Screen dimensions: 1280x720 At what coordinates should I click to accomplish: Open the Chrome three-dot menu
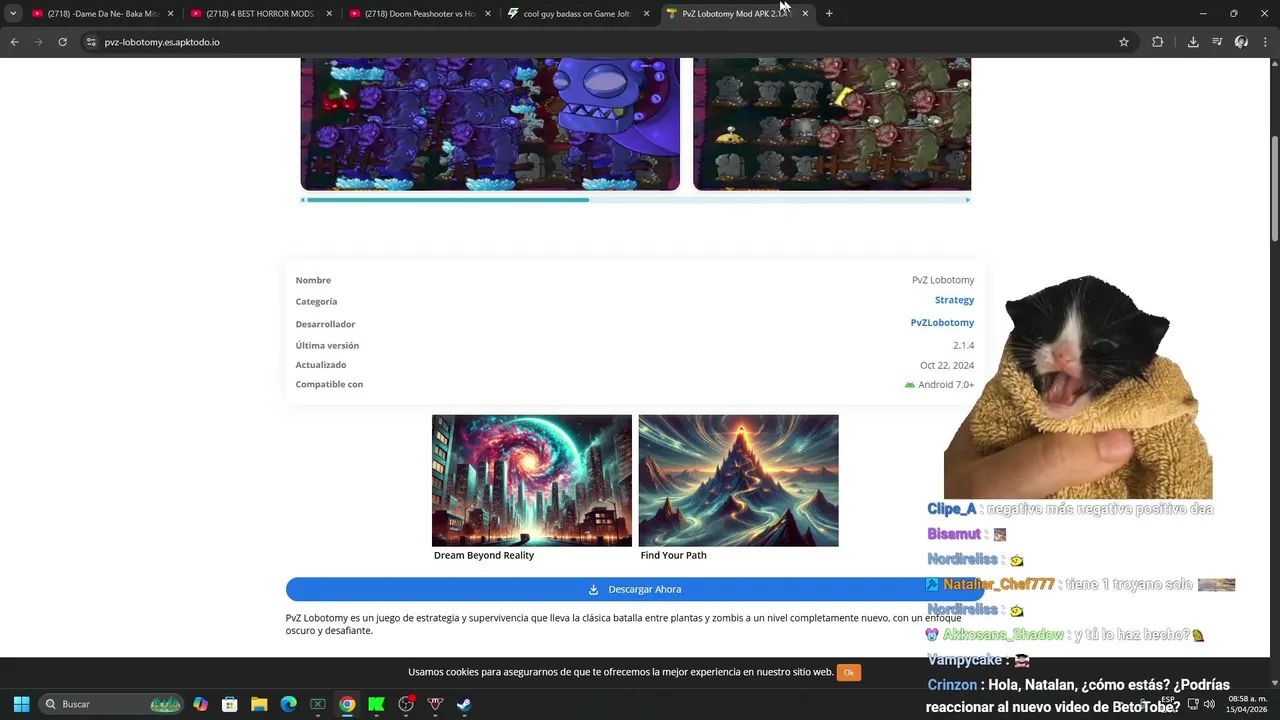click(x=1265, y=42)
